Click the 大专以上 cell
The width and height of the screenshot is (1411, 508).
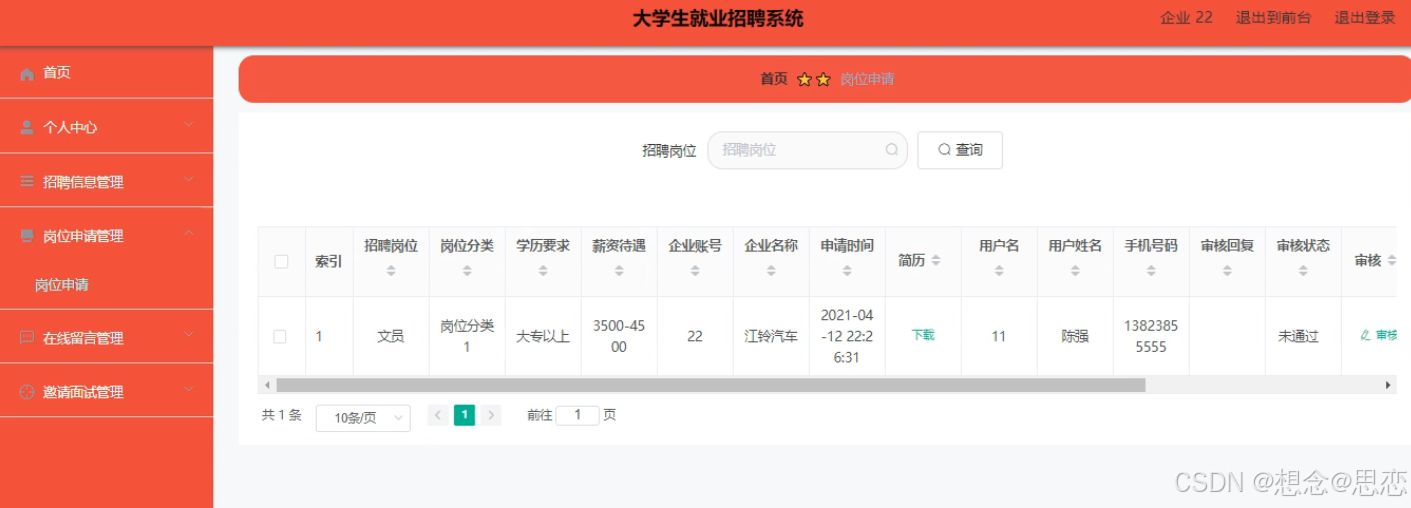click(x=543, y=337)
